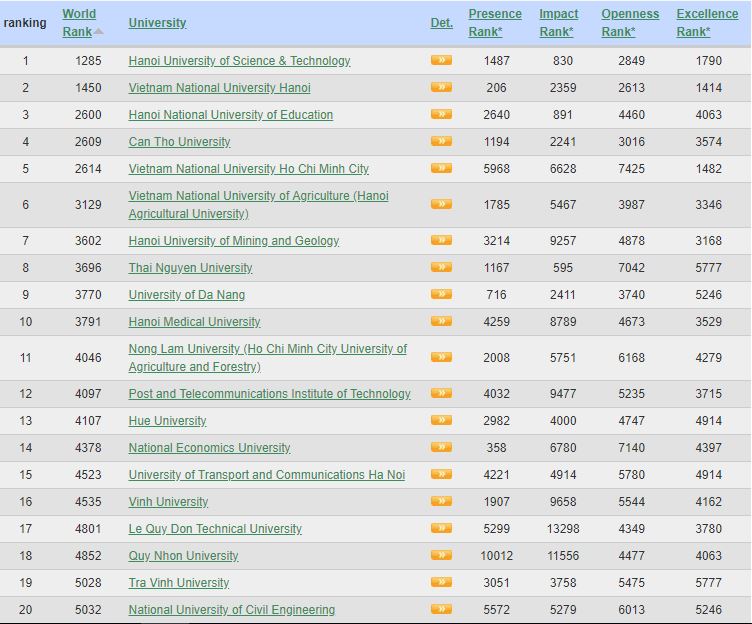Image resolution: width=752 pixels, height=624 pixels.
Task: Open Le Quy Don Technical University link
Action: click(x=215, y=529)
